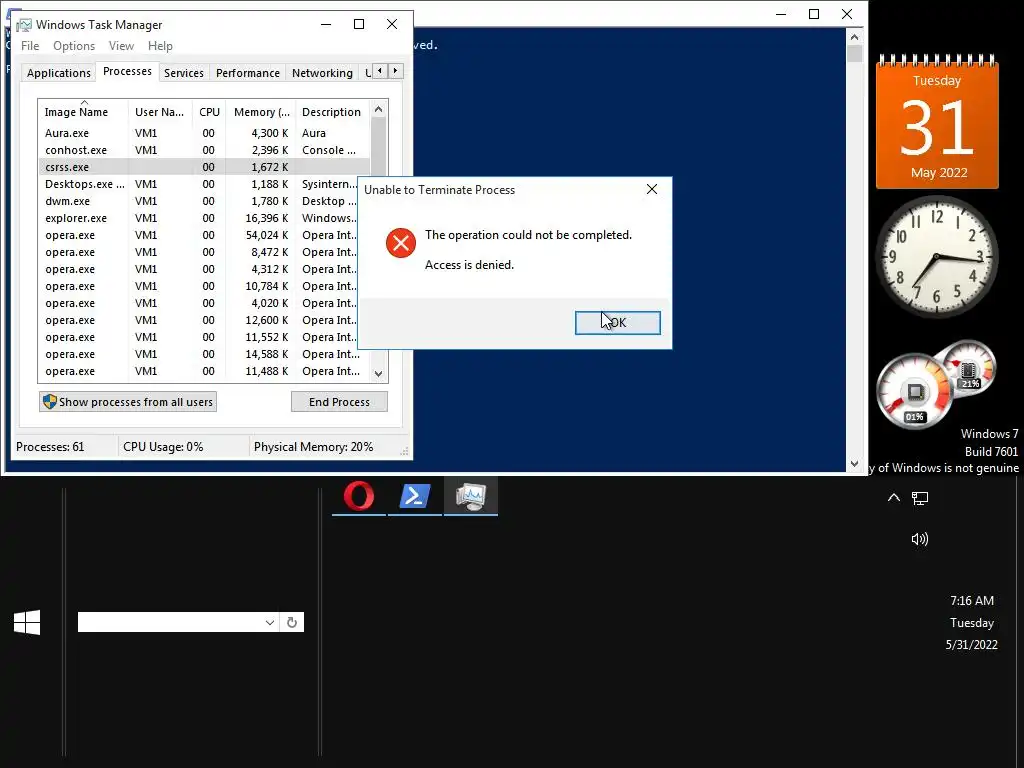
Task: Show hidden tray icons chevron
Action: (893, 498)
